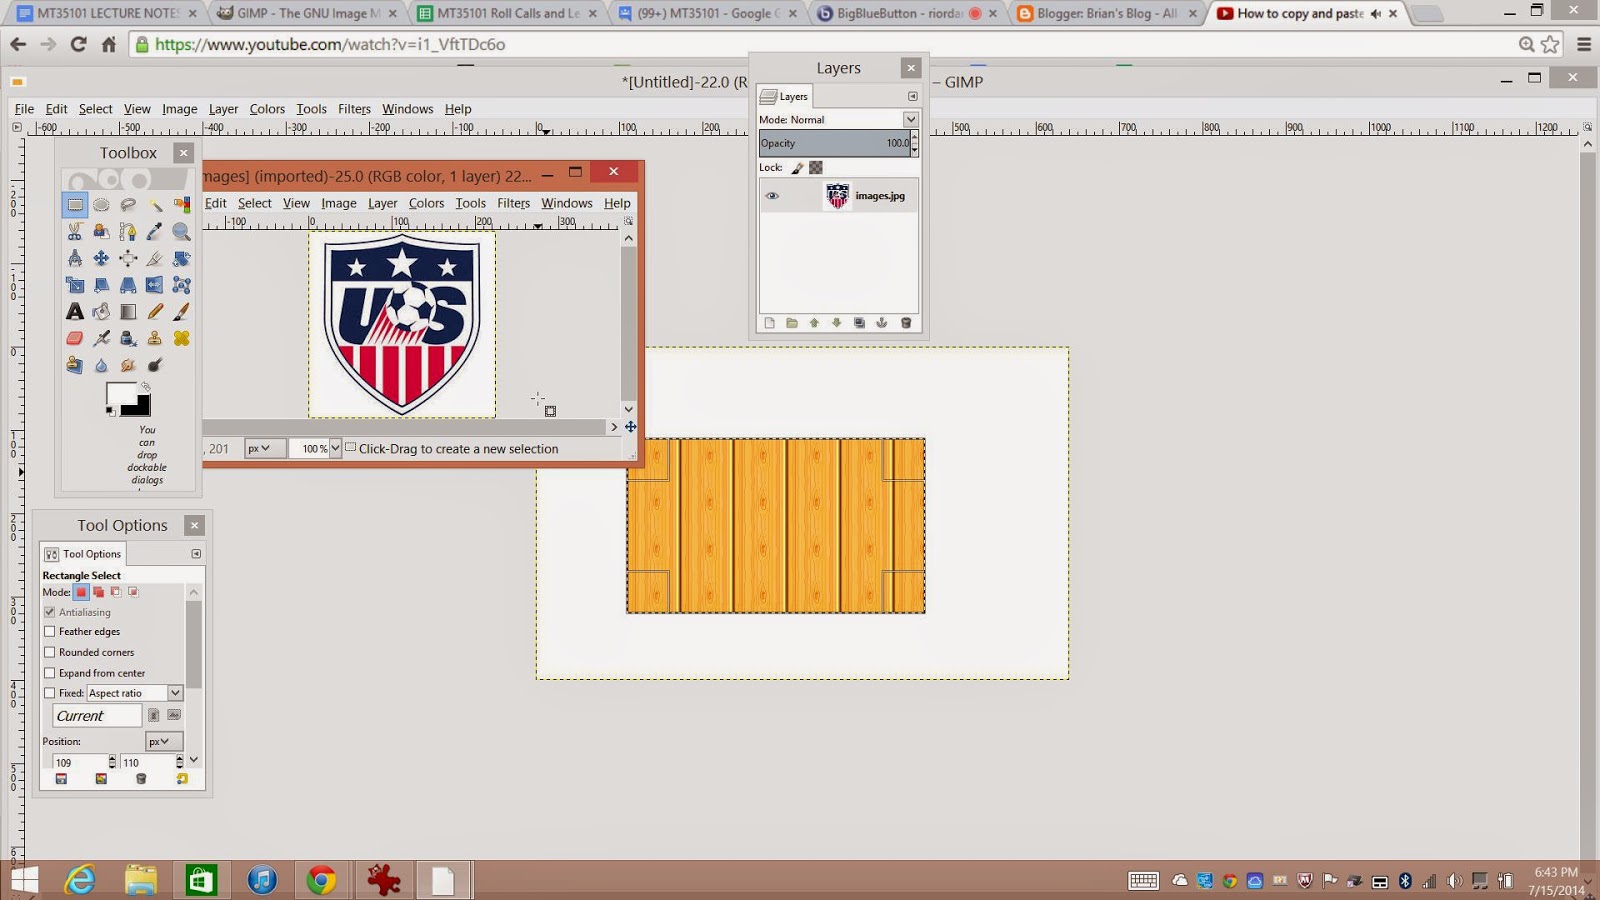Viewport: 1600px width, 900px height.
Task: Select the Paintbrush tool
Action: coord(182,312)
